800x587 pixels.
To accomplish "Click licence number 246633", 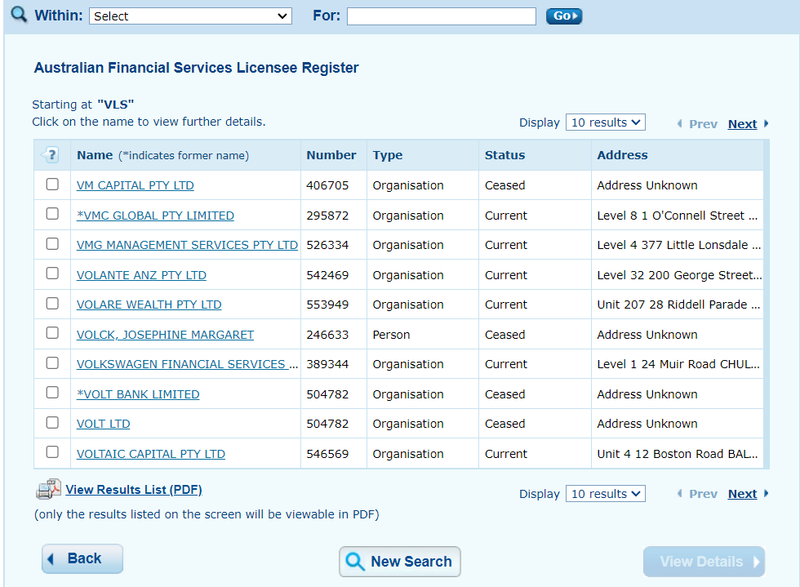I will coord(327,335).
